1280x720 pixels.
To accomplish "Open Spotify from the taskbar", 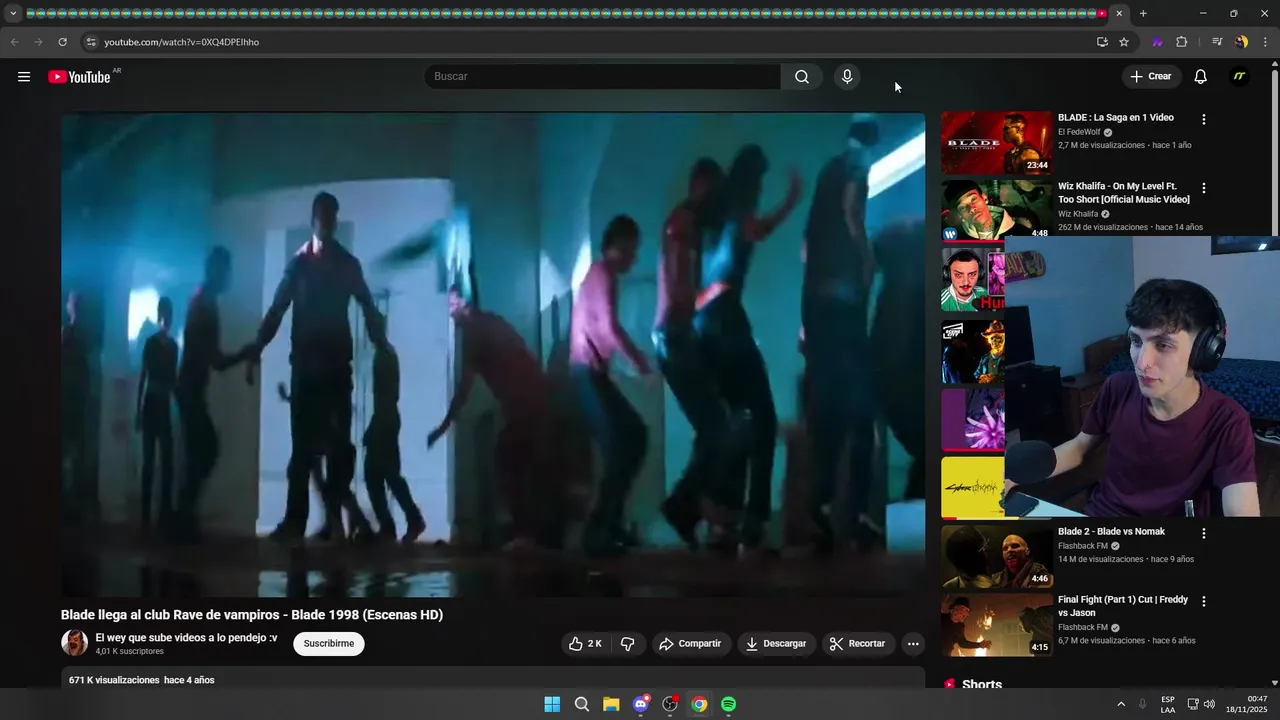I will coord(729,704).
